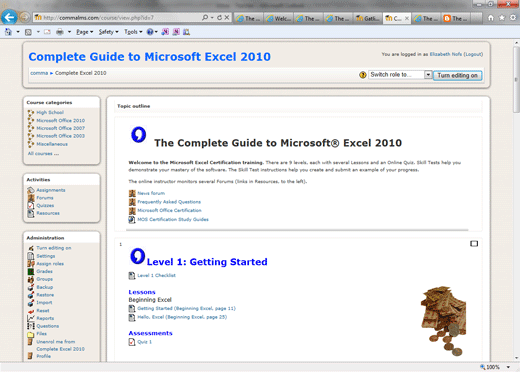The height and width of the screenshot is (372, 520).
Task: Open Frequently Asked Questions forum
Action: coord(169,202)
